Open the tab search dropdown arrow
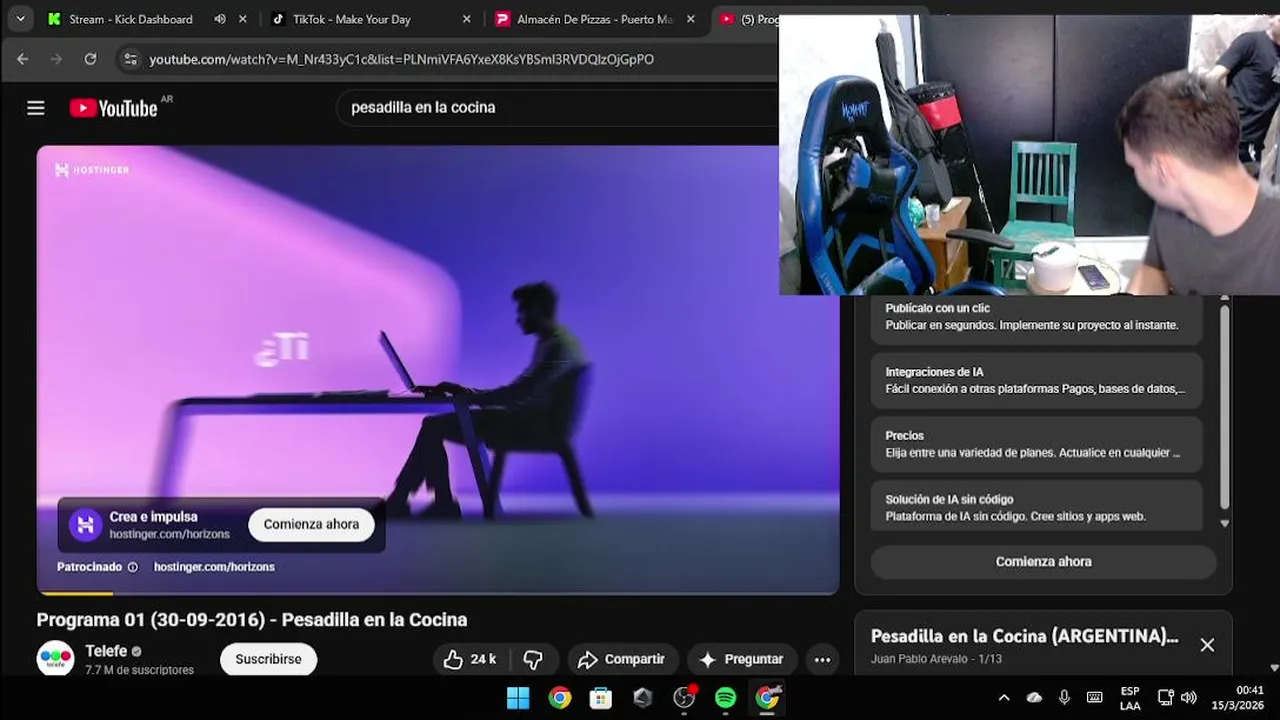Screen dimensions: 1280x720 pyautogui.click(x=20, y=19)
